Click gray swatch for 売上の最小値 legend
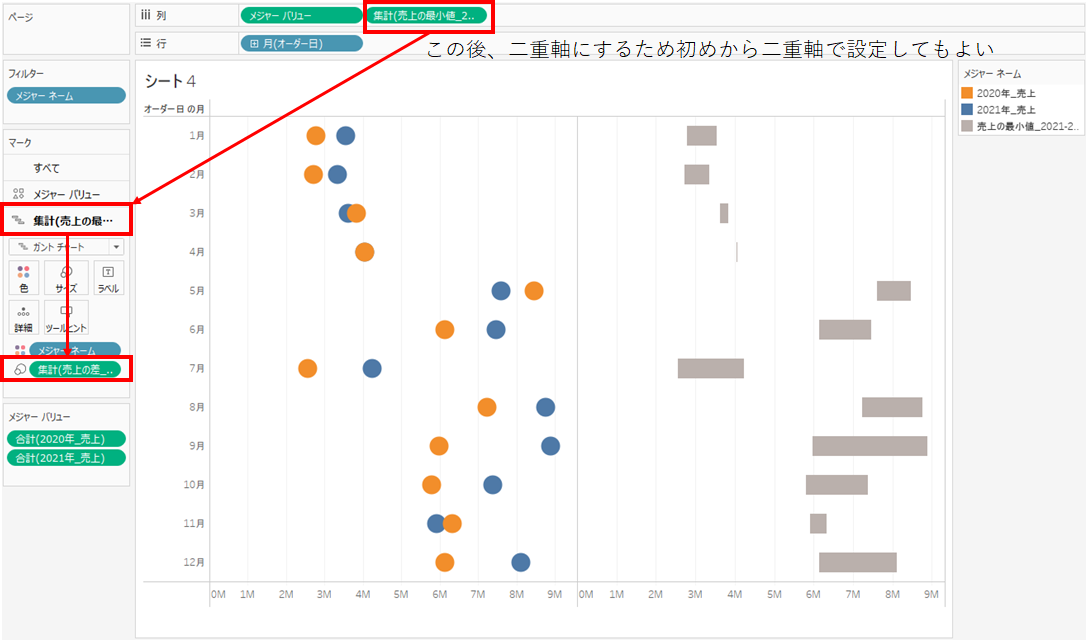Image resolution: width=1086 pixels, height=640 pixels. (x=967, y=126)
